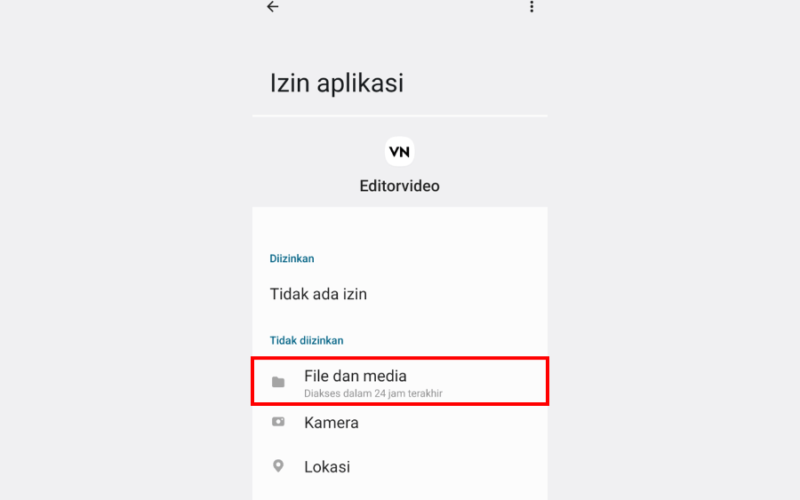Click the Editorvideo app name

[399, 186]
